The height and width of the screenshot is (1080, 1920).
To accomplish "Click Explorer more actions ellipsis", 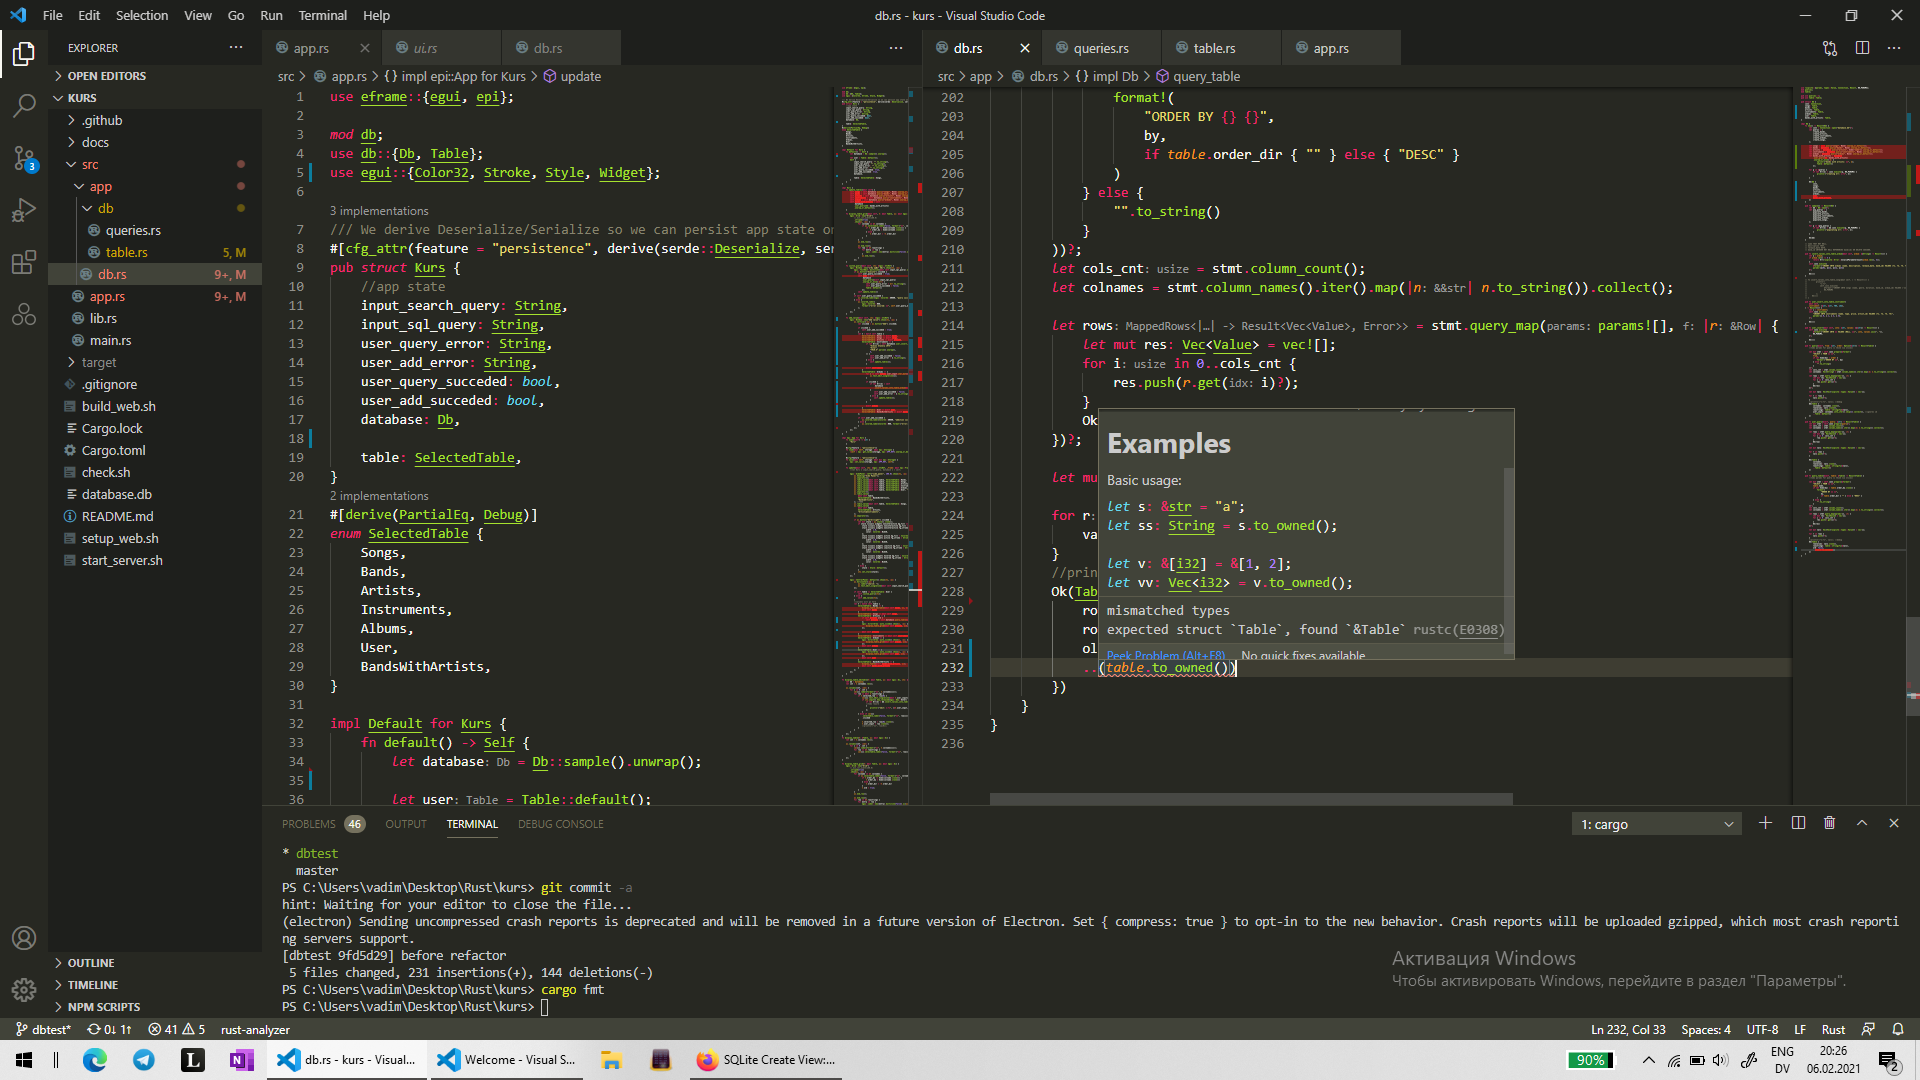I will coord(236,48).
